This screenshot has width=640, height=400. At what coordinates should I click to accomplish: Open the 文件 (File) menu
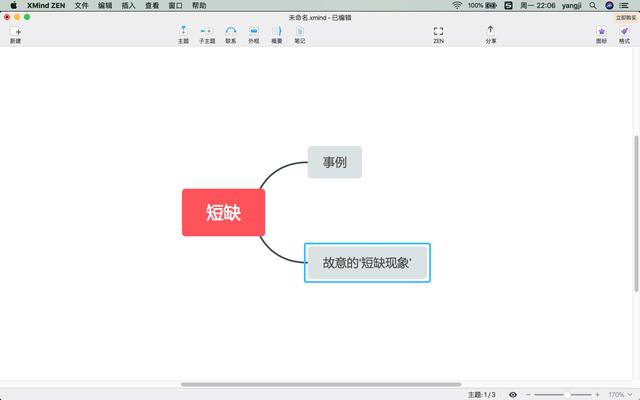(x=81, y=5)
